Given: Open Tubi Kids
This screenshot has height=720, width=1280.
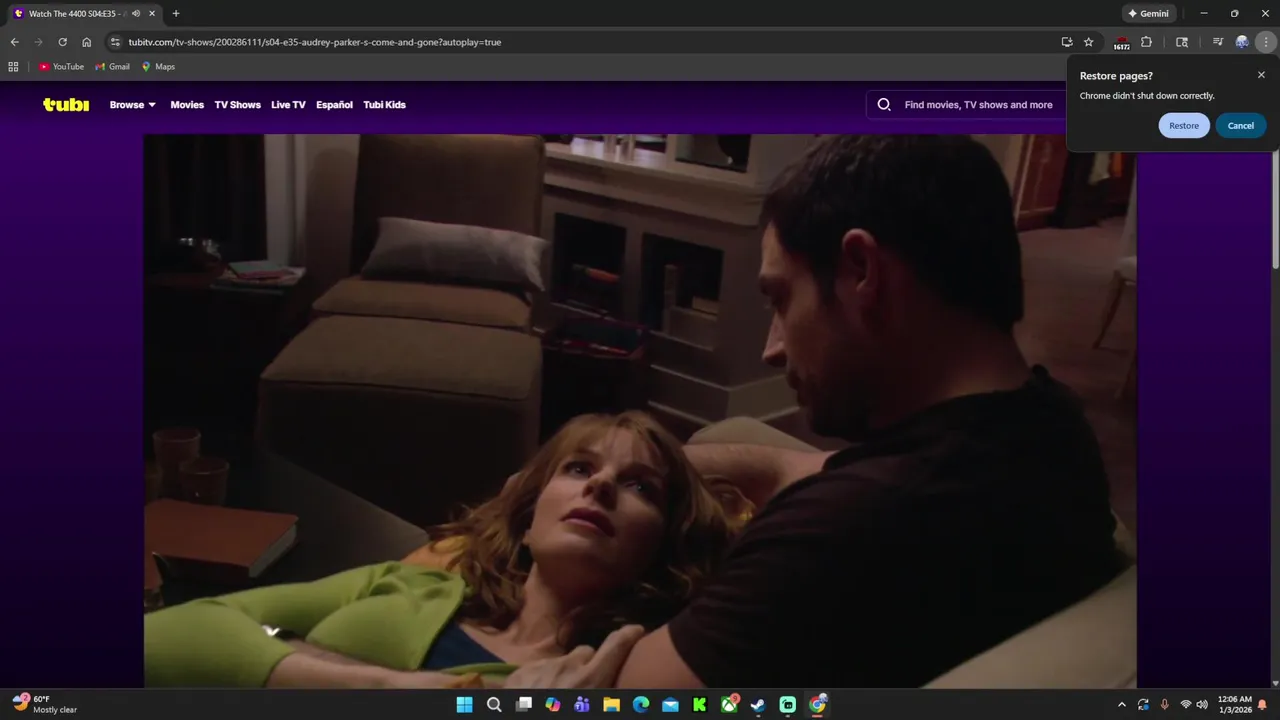Looking at the screenshot, I should [x=384, y=105].
